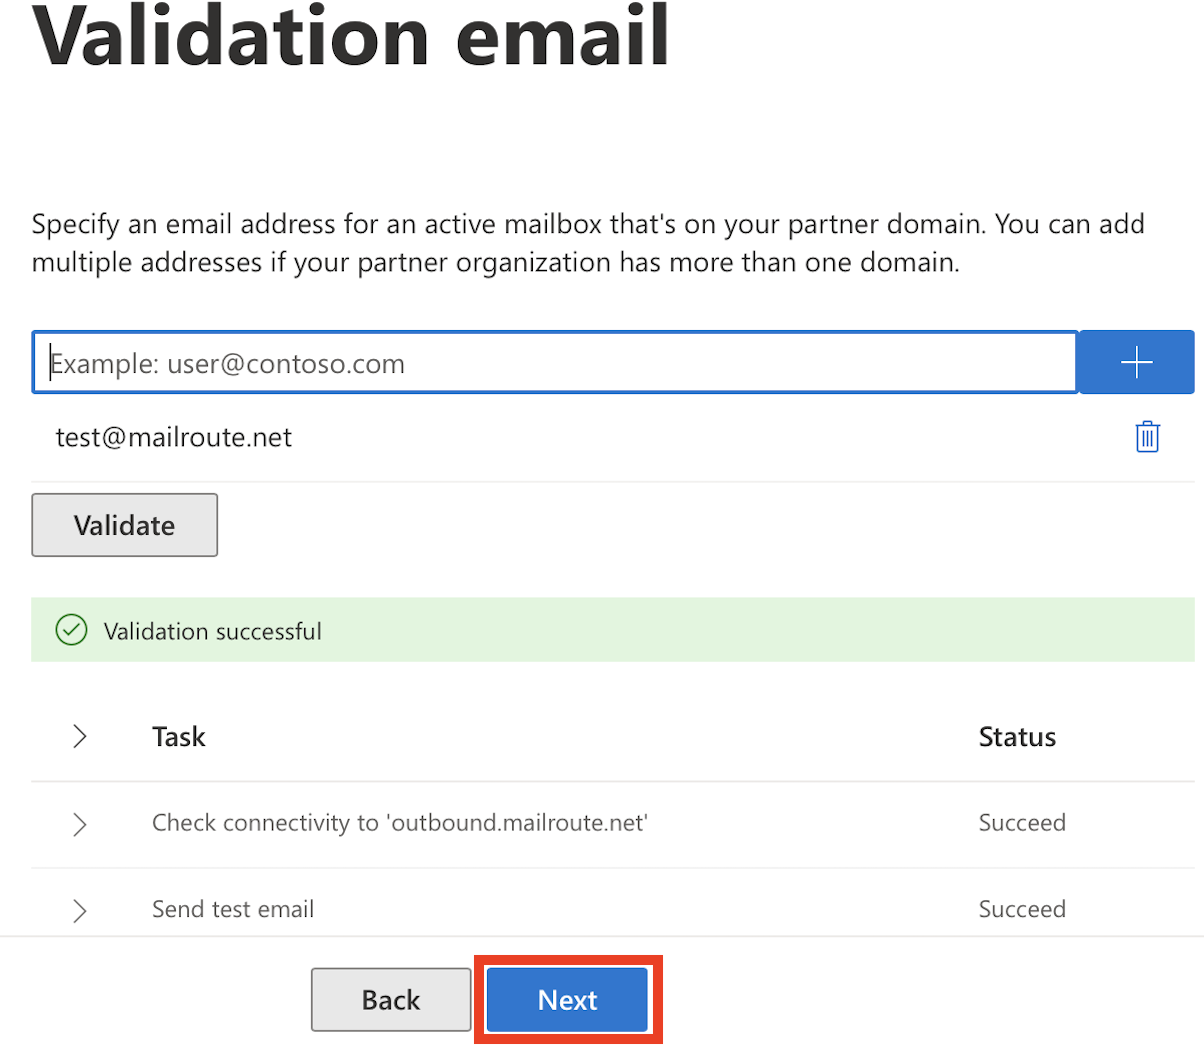Expand all tasks via the header chevron

pyautogui.click(x=80, y=737)
